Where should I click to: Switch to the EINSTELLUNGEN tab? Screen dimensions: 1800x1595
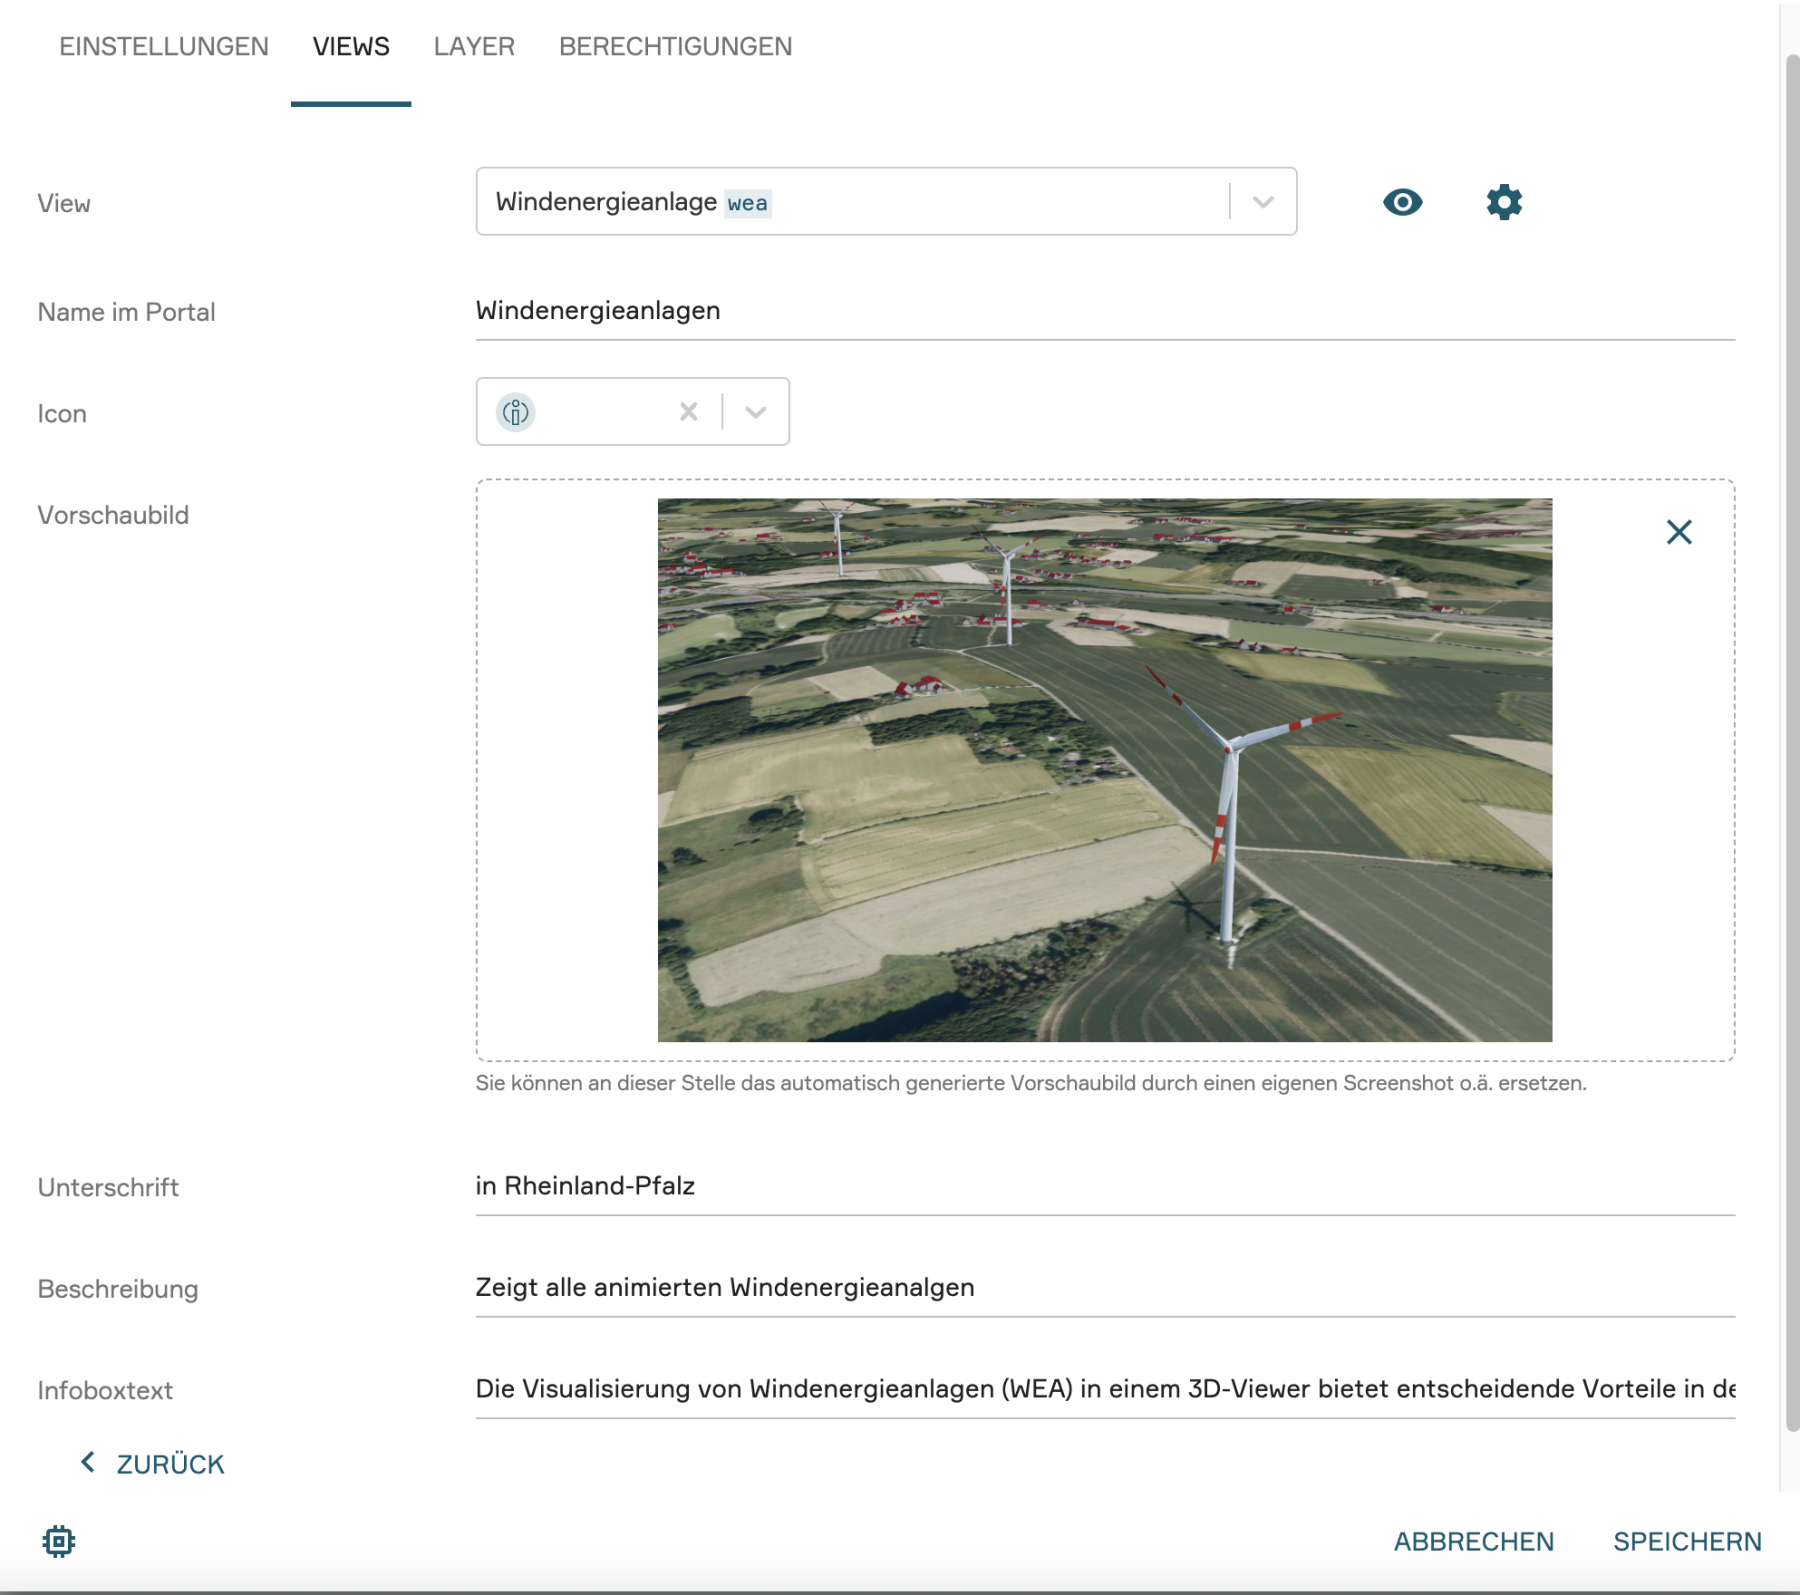[x=164, y=47]
